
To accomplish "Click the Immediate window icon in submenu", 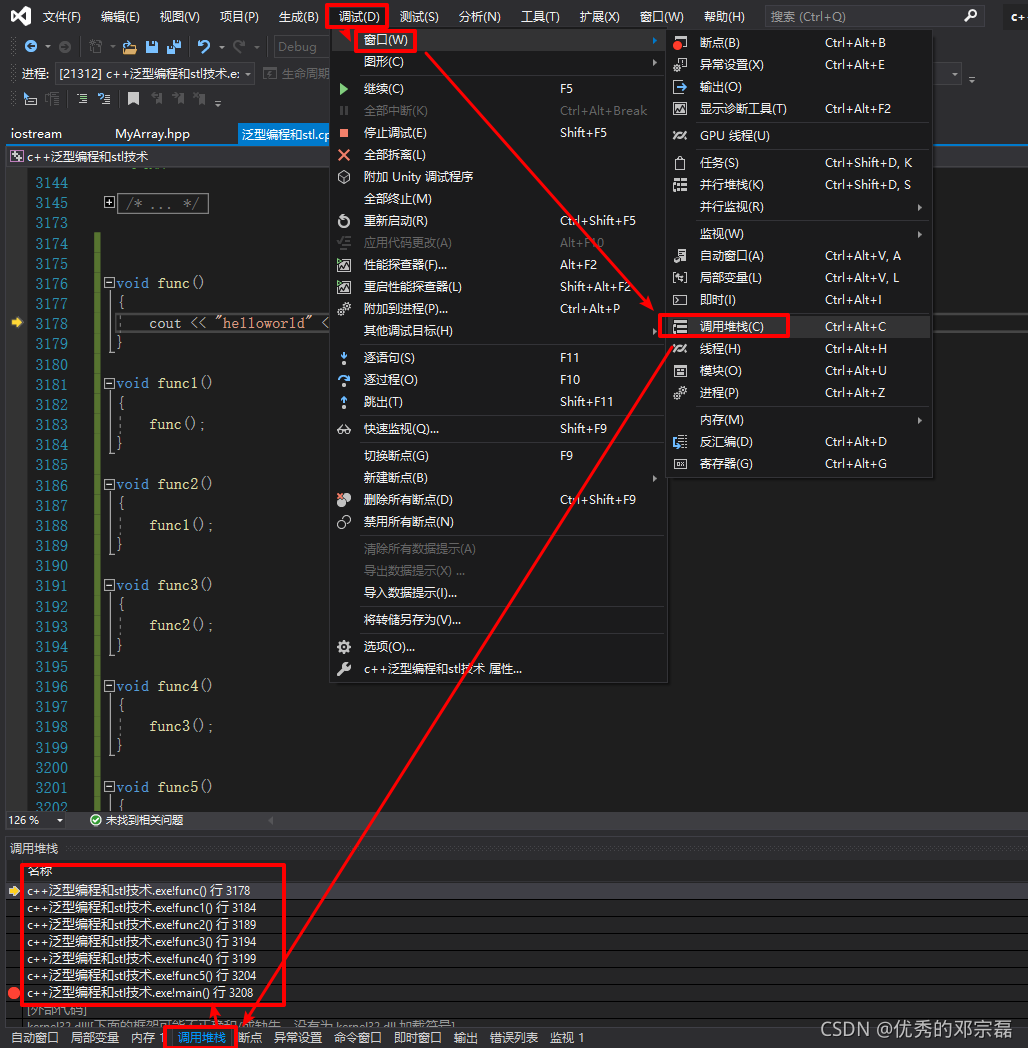I will 680,300.
